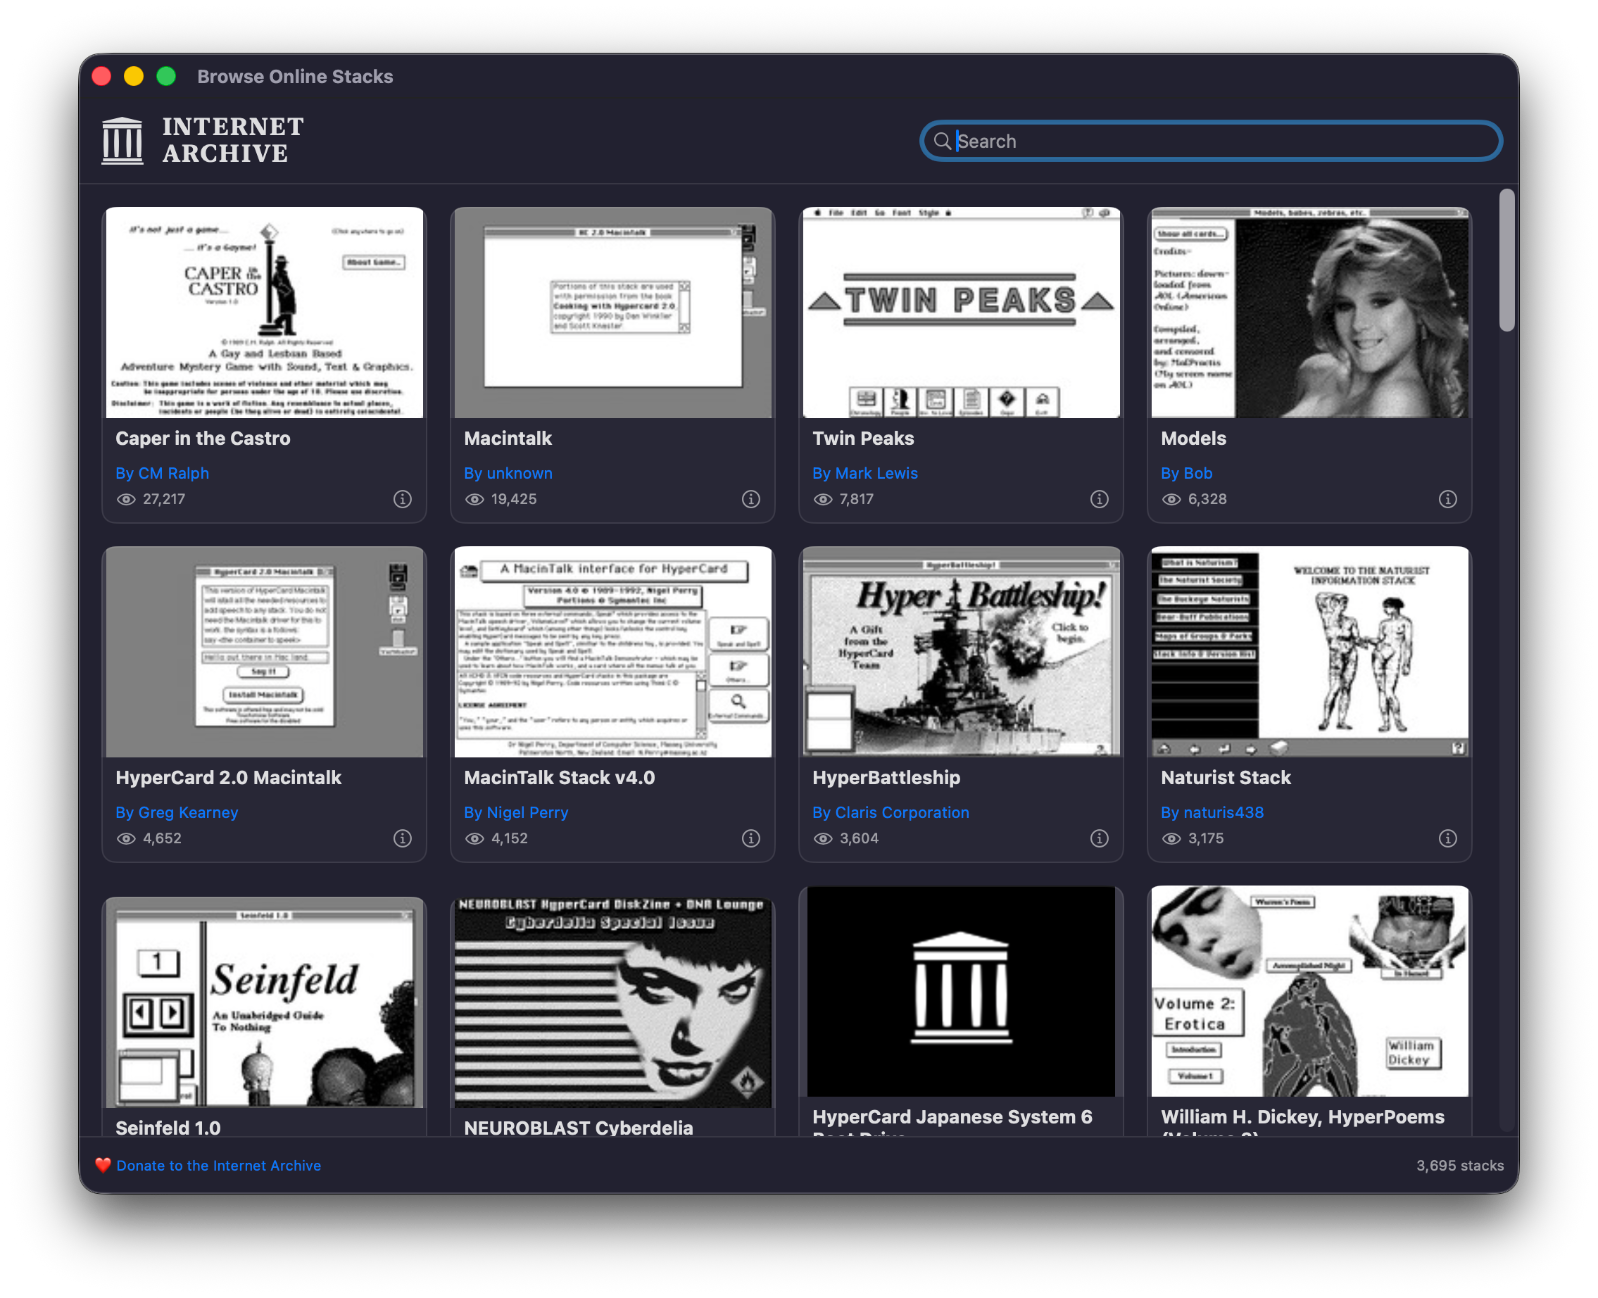This screenshot has height=1298, width=1598.
Task: Select the Naturist Stack title text
Action: [x=1225, y=777]
